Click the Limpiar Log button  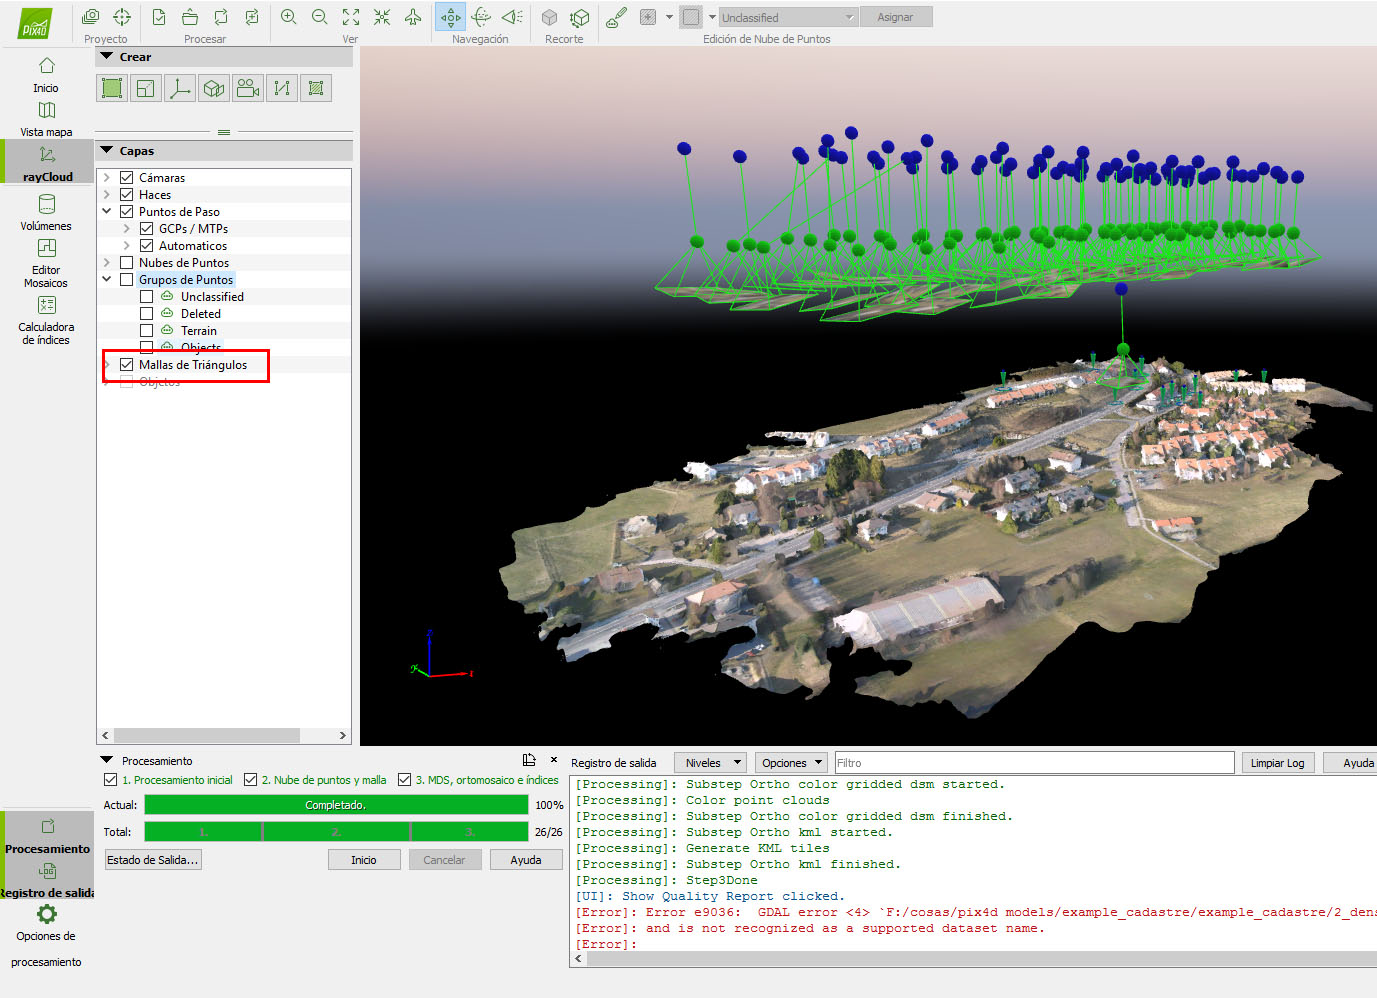click(x=1277, y=763)
